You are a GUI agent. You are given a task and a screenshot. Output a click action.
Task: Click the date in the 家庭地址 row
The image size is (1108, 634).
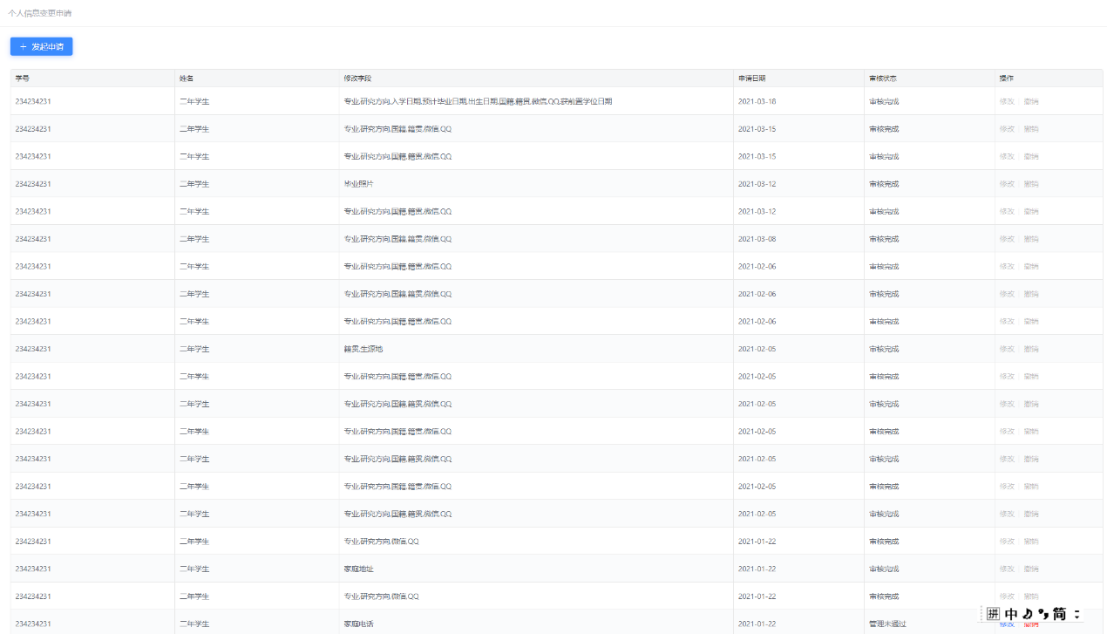coord(757,569)
